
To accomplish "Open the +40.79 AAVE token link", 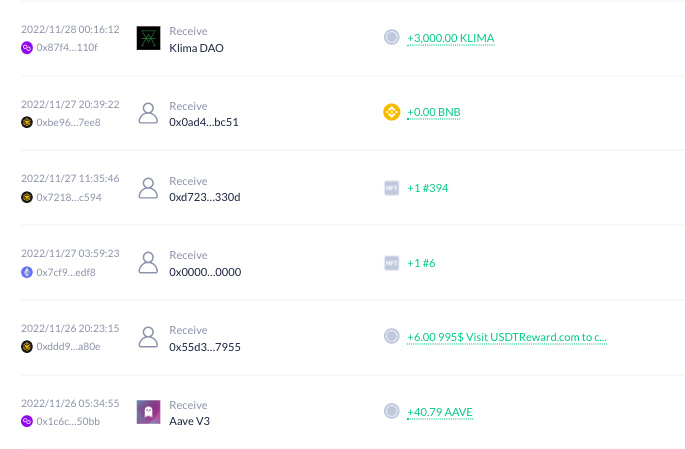I will 439,412.
